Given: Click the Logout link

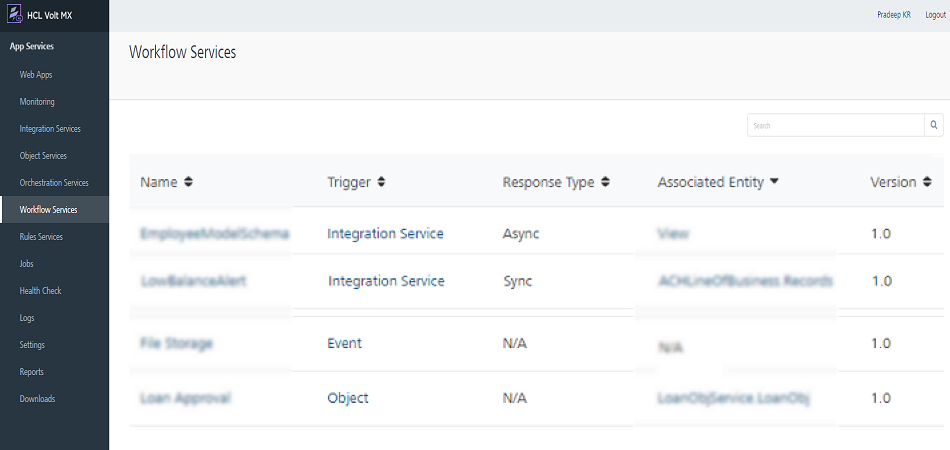Looking at the screenshot, I should click(x=927, y=16).
